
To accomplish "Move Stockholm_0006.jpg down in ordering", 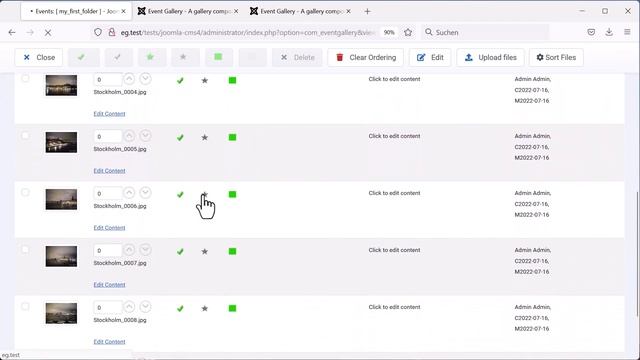I will pyautogui.click(x=145, y=193).
